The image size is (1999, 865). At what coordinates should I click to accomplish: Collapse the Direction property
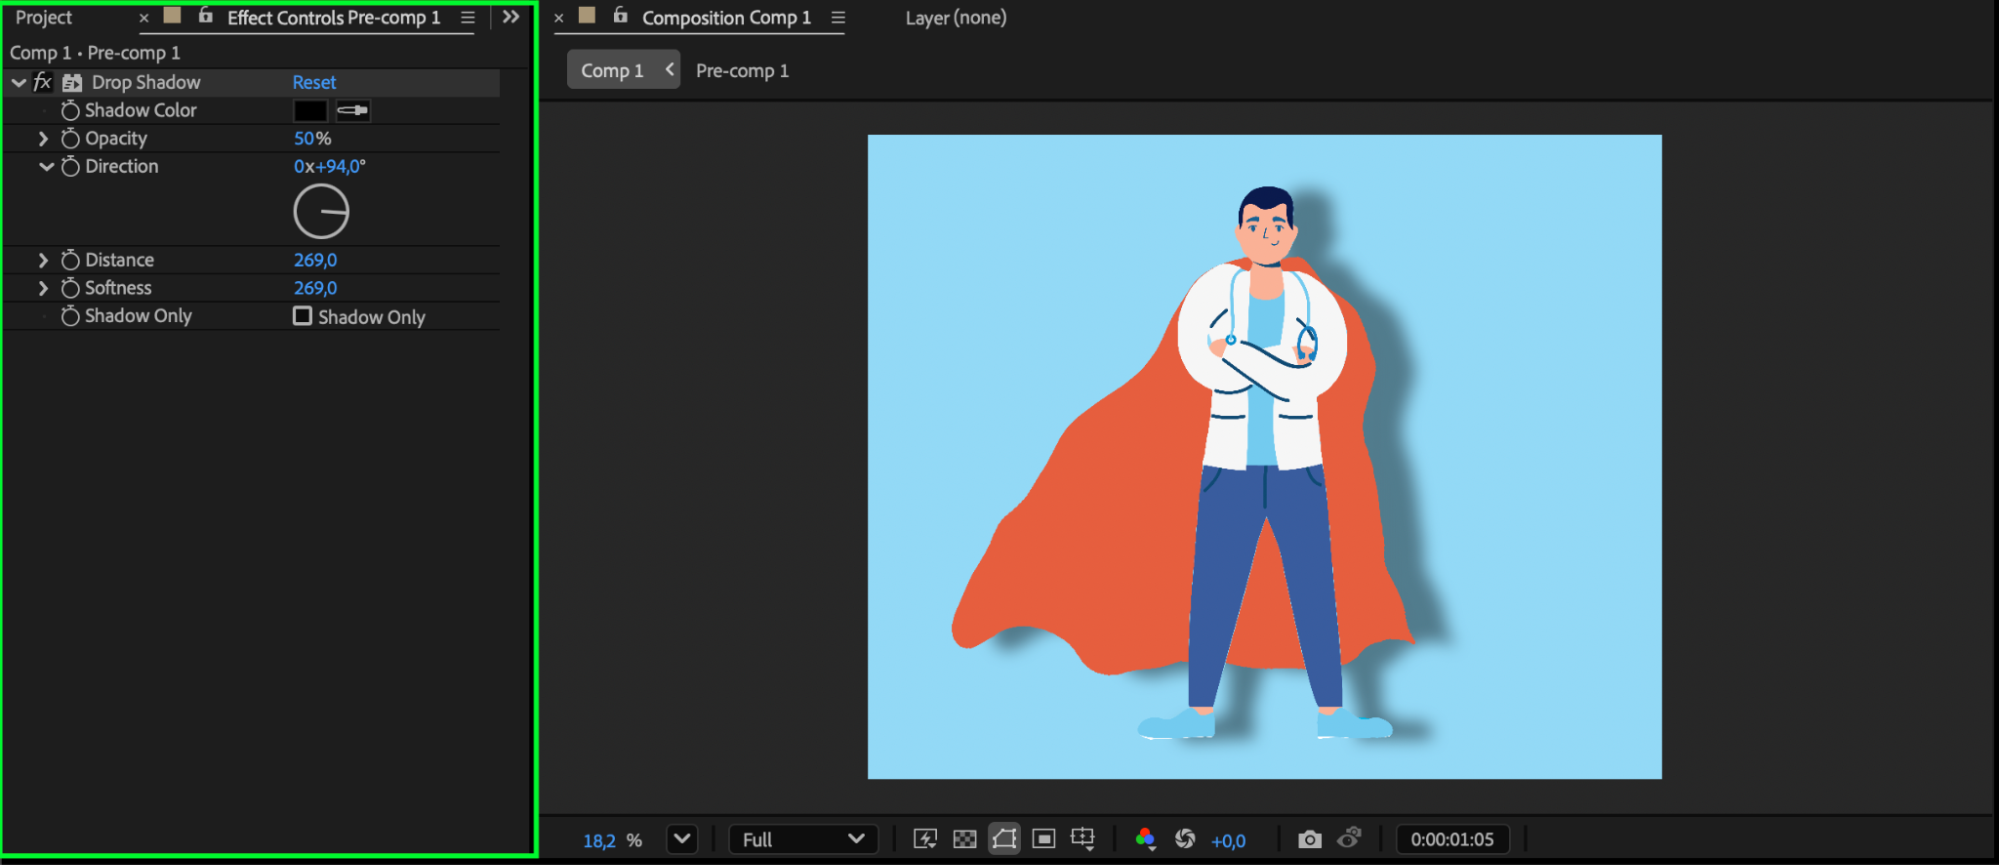coord(46,166)
